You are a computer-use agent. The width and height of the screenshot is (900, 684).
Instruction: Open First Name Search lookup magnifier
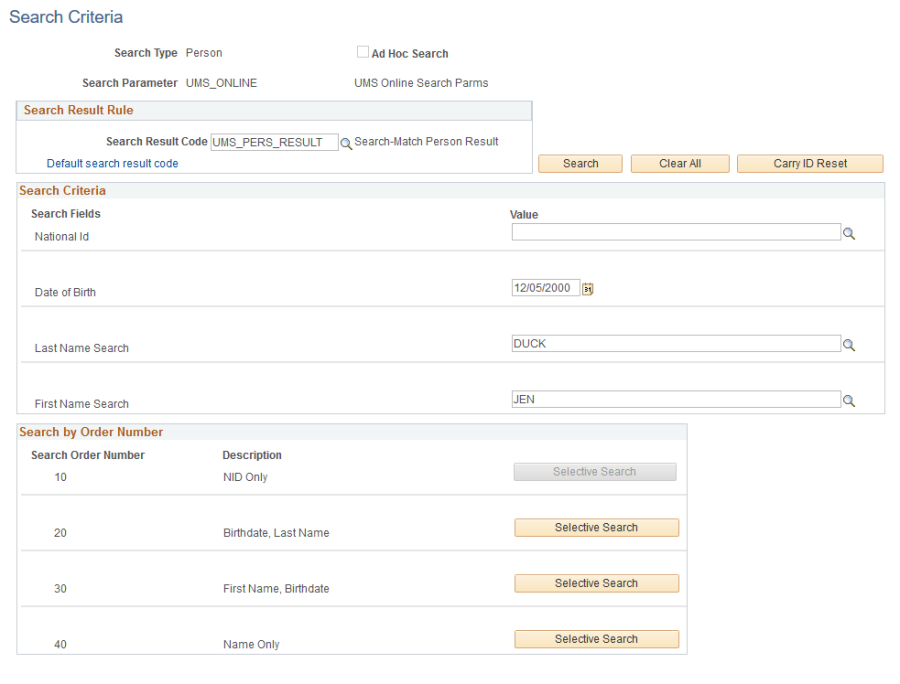(849, 401)
